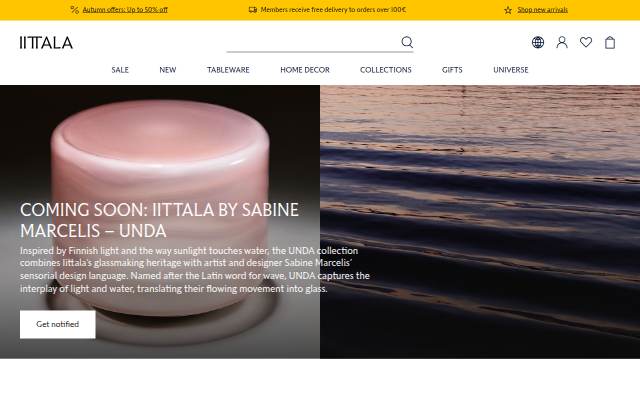640x400 pixels.
Task: Click the Get notified button
Action: pos(58,324)
